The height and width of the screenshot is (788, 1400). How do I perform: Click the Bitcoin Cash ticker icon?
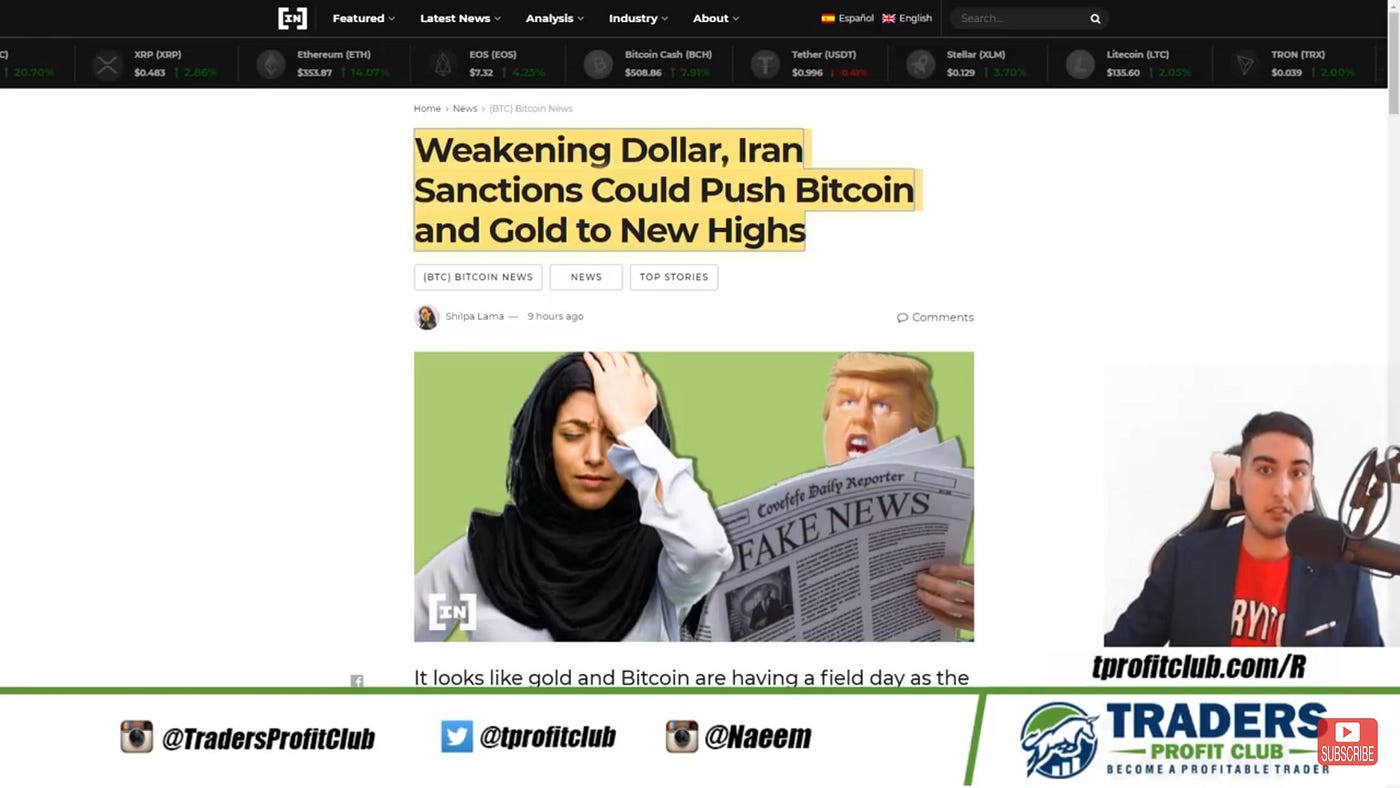pyautogui.click(x=598, y=65)
